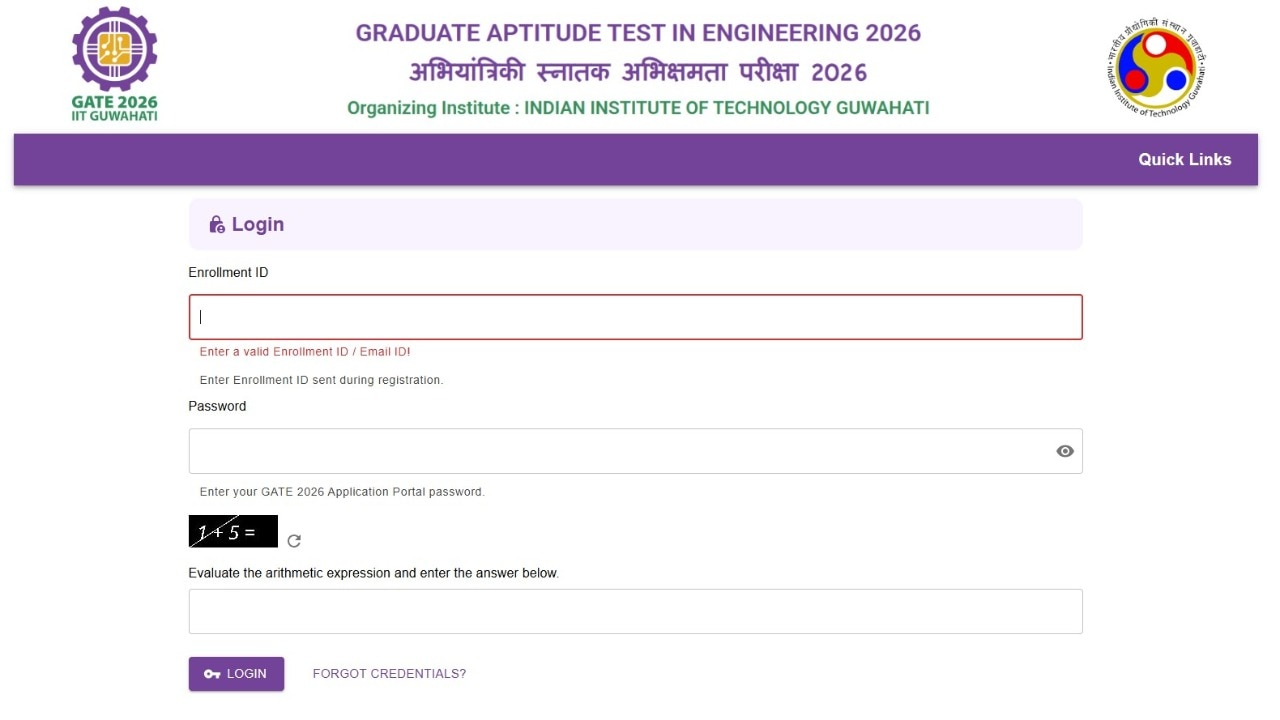Click the Organizing Institute green text line

[638, 108]
